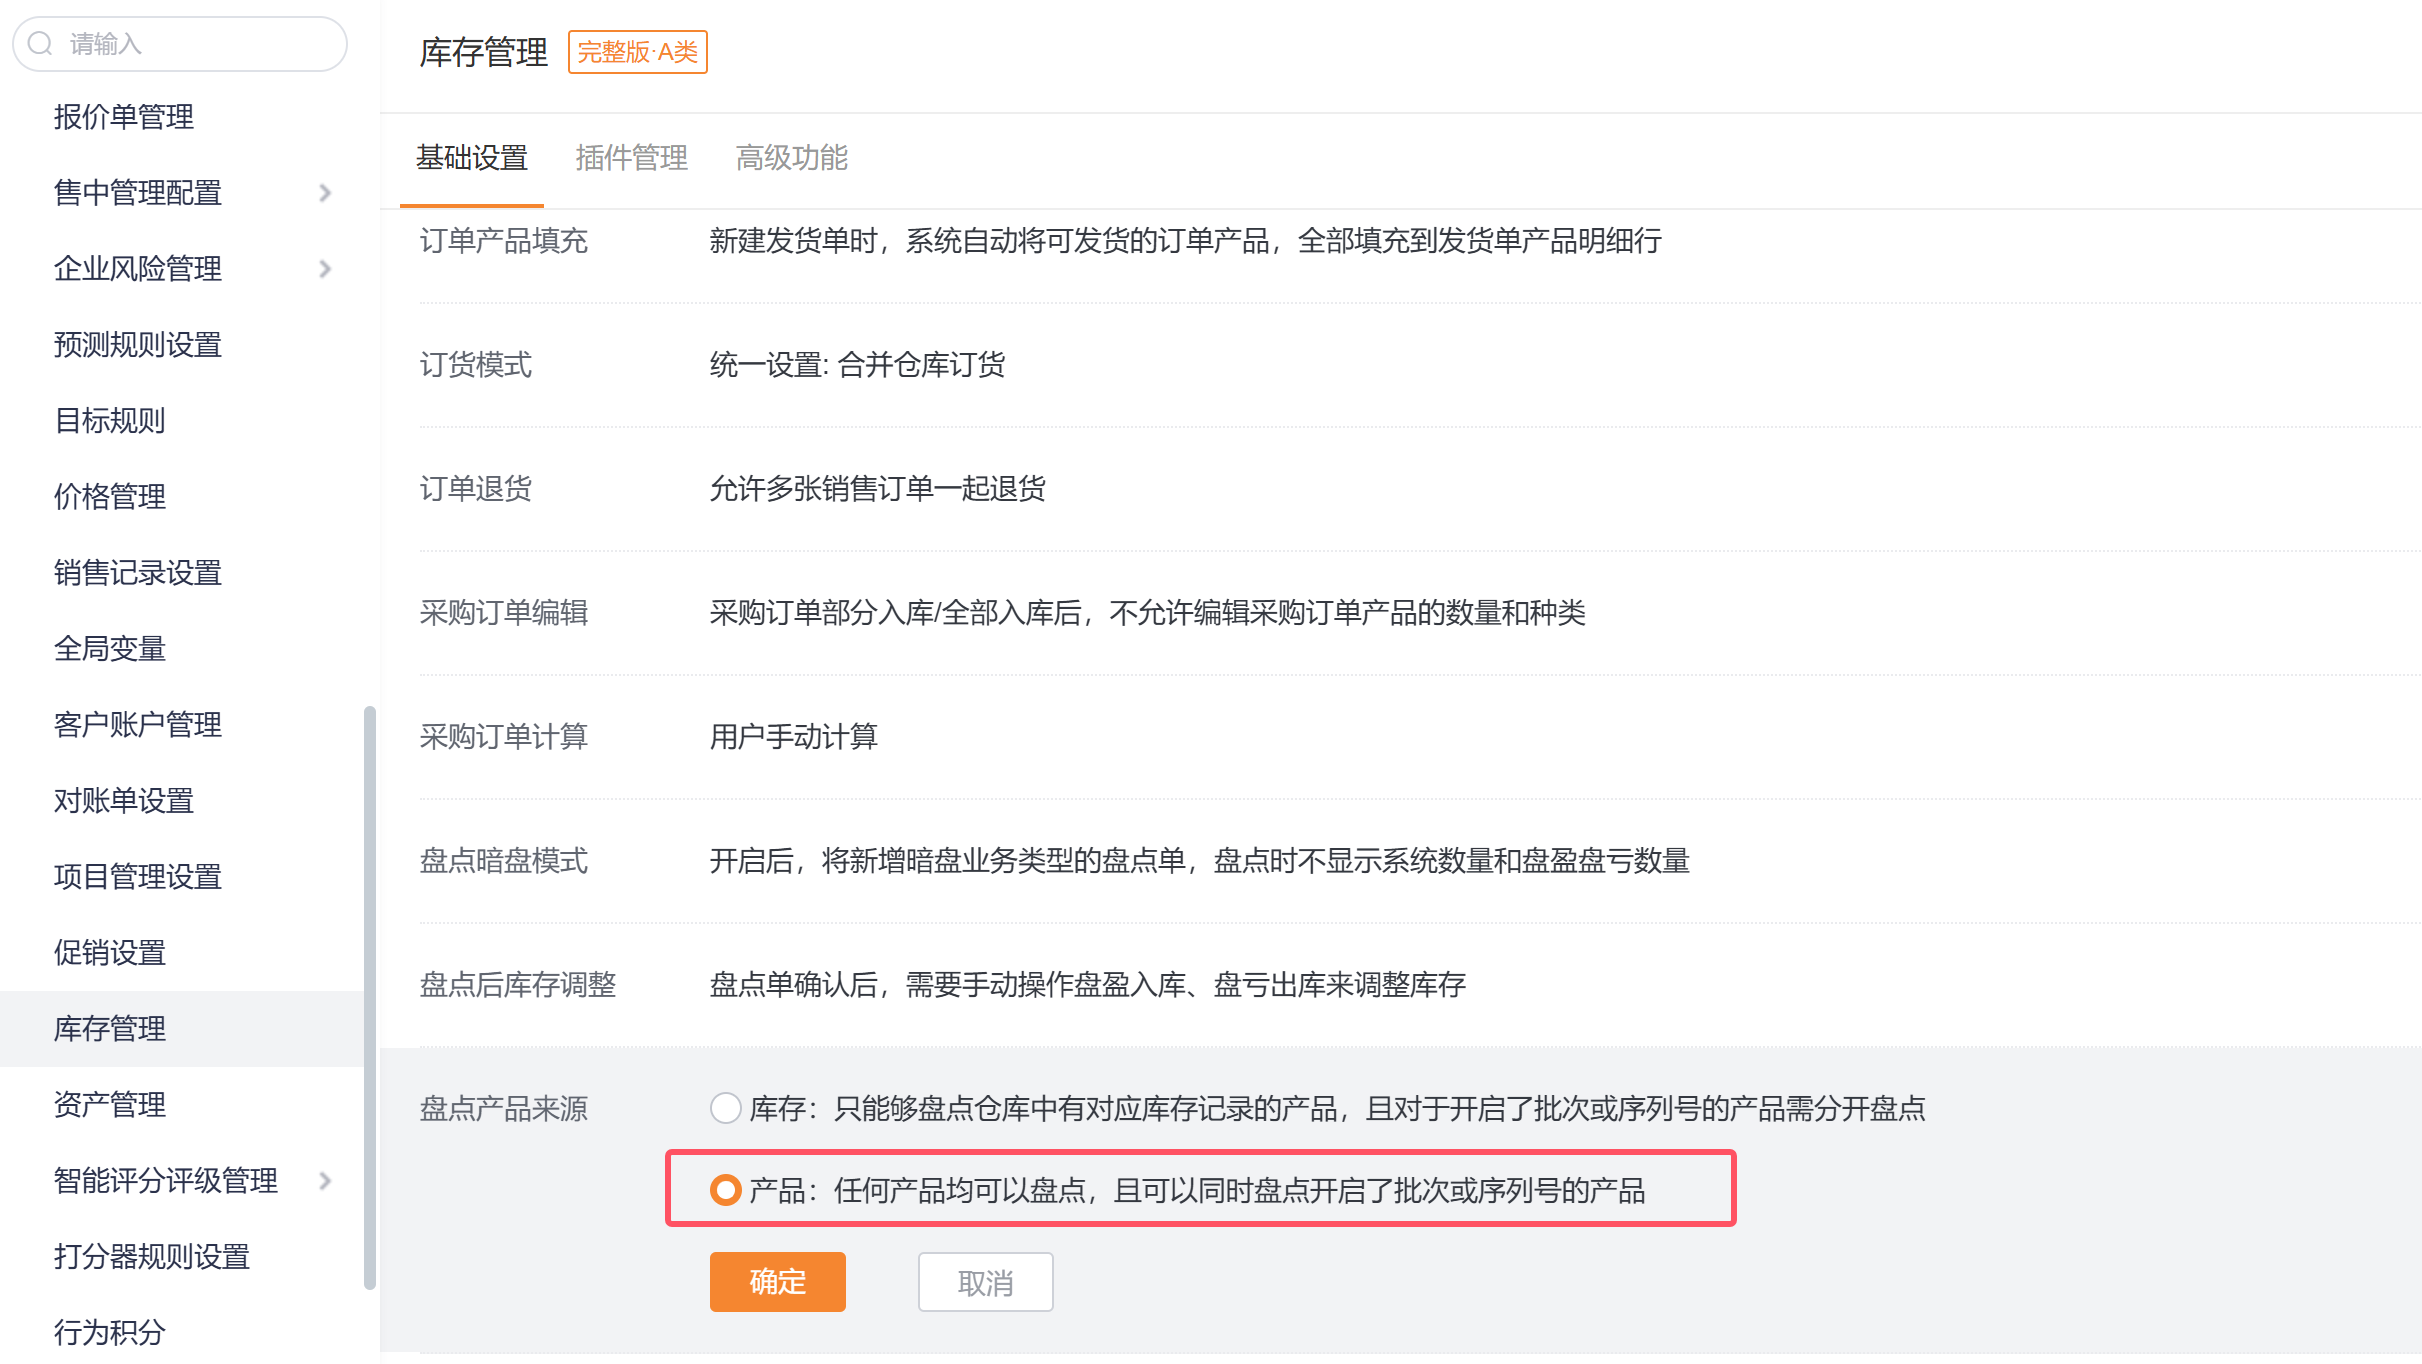Open 客户账户管理 sidebar item
This screenshot has width=2422, height=1364.
pos(138,725)
